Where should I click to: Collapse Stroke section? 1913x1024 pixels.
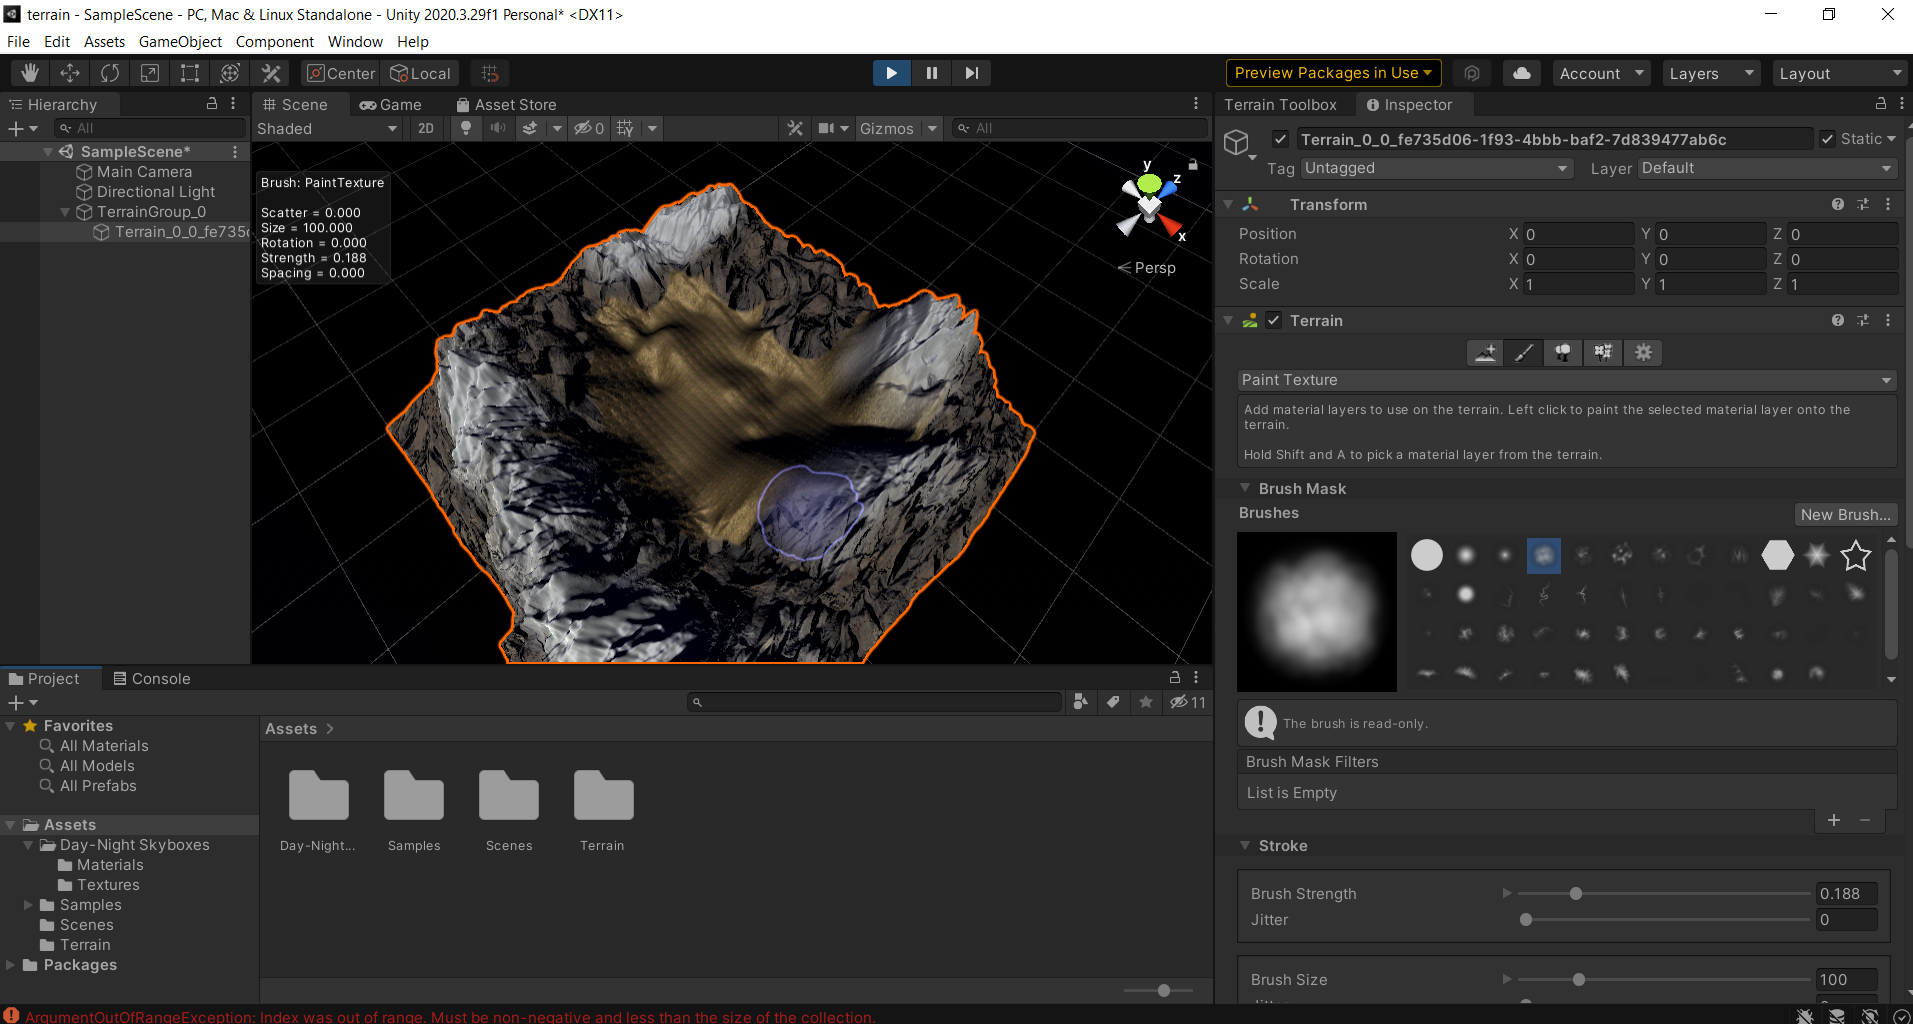point(1245,845)
